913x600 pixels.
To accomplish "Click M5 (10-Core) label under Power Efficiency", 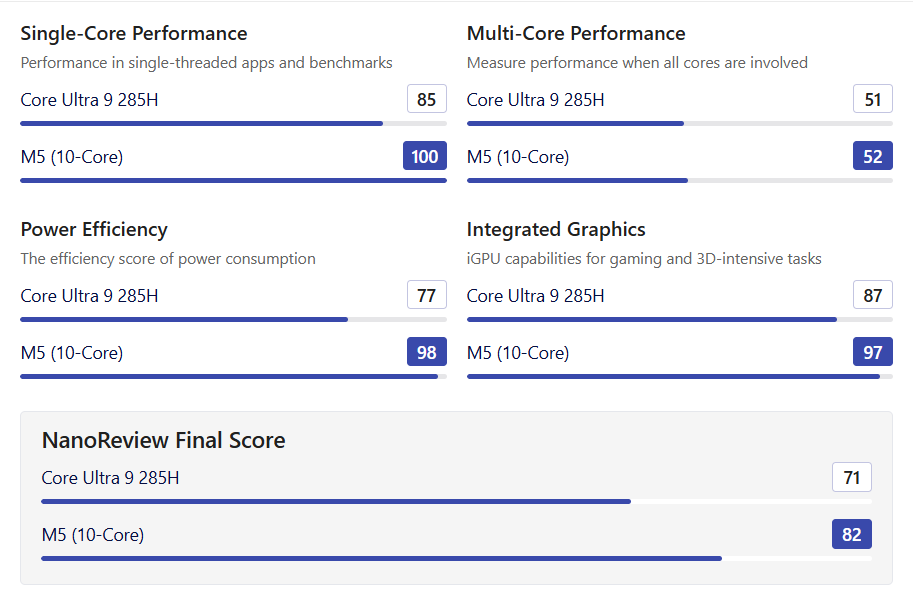I will 72,353.
